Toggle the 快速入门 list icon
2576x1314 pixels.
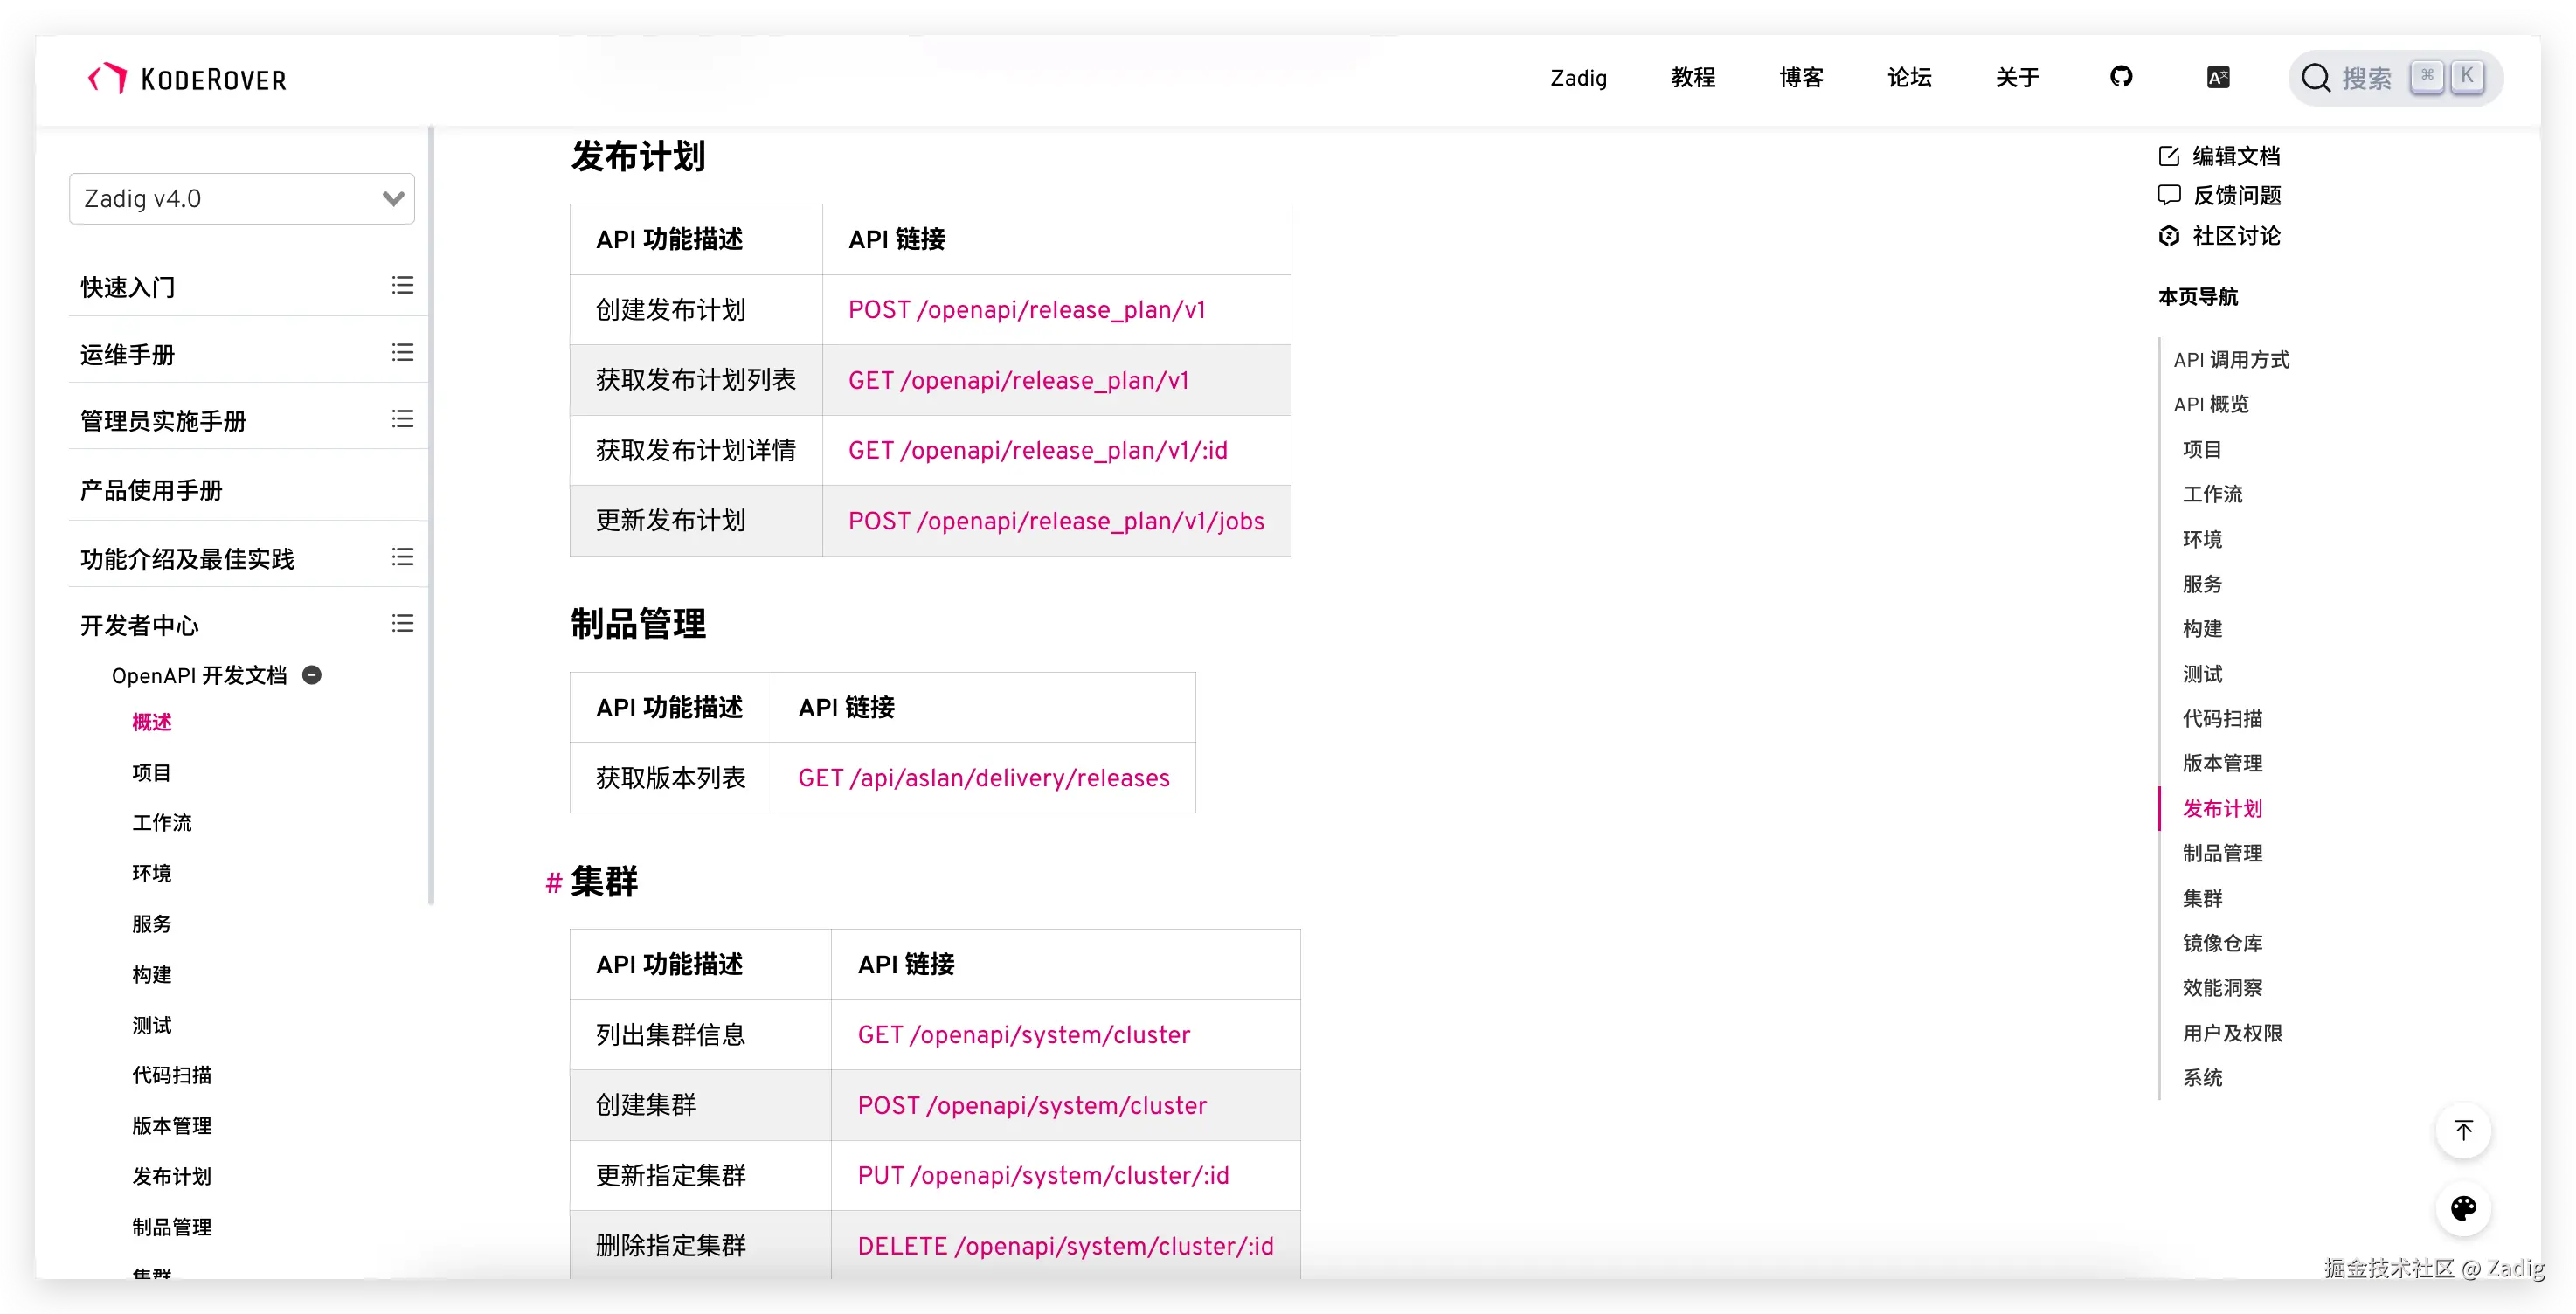(402, 286)
